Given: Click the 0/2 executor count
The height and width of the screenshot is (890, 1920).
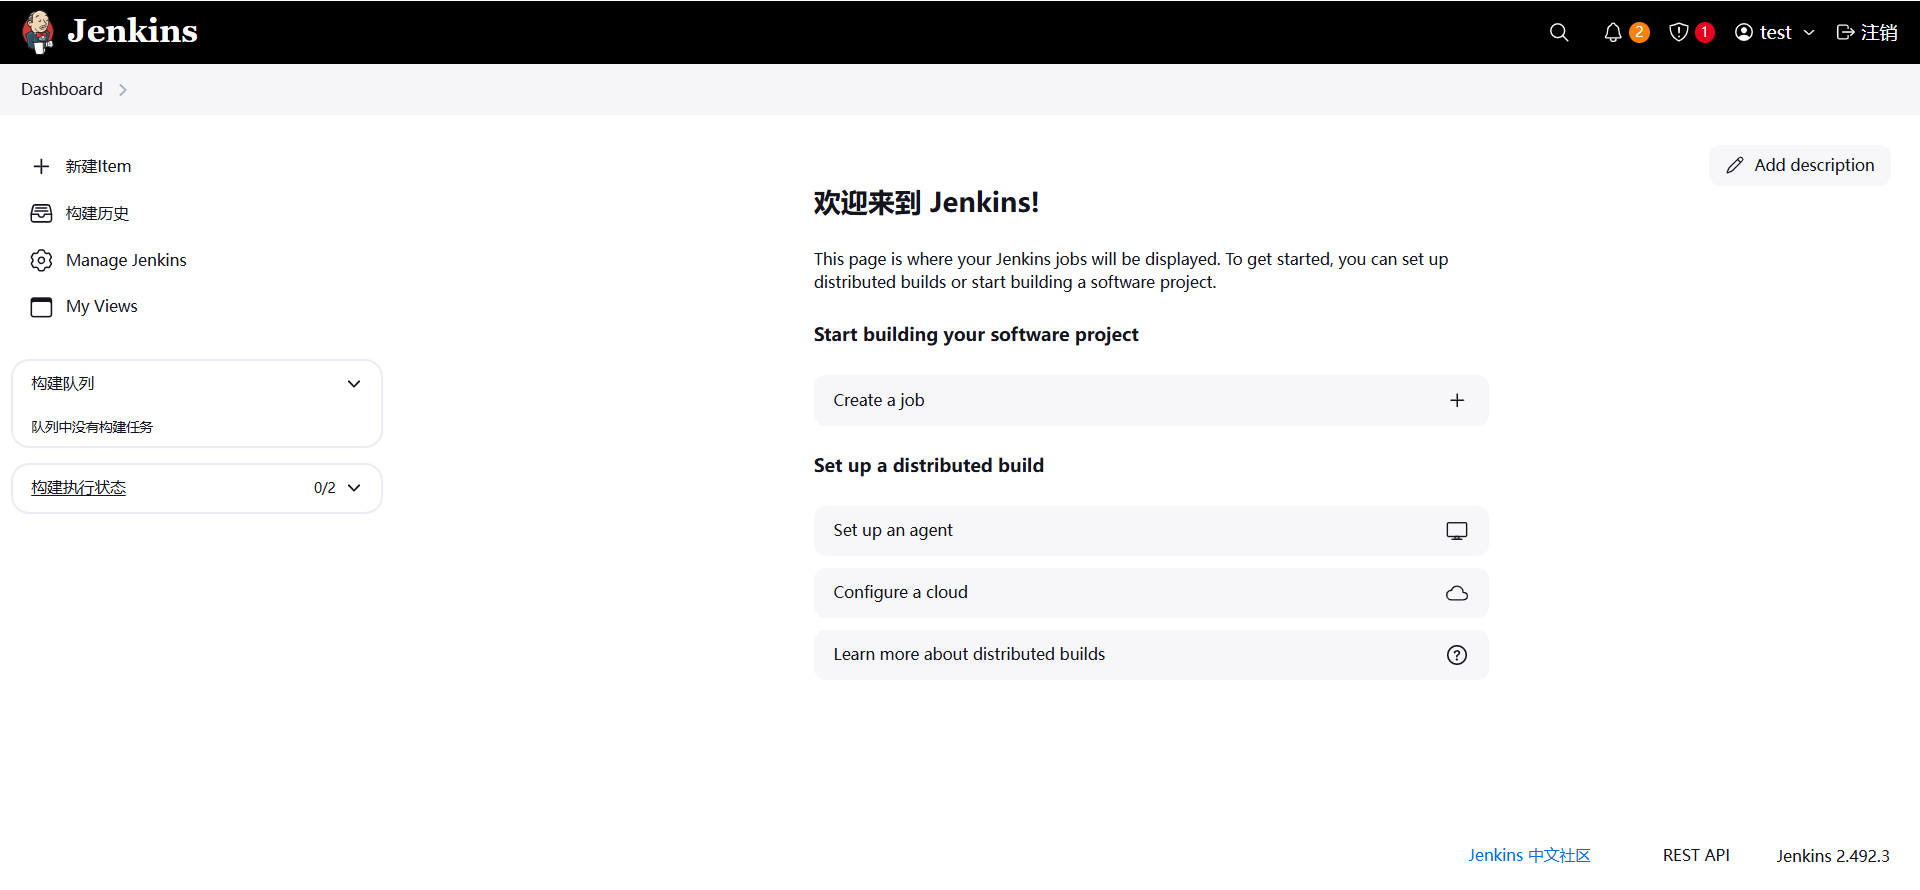Looking at the screenshot, I should tap(325, 488).
